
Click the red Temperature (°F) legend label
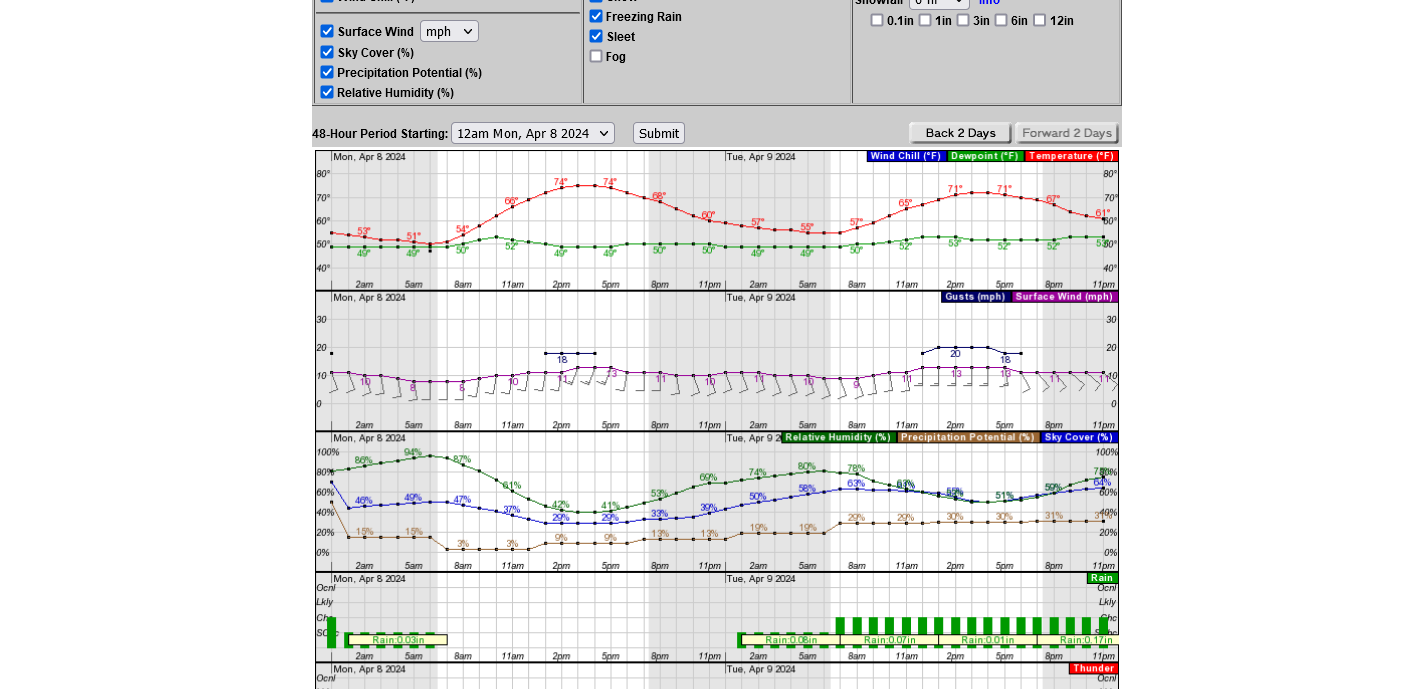tap(1071, 156)
